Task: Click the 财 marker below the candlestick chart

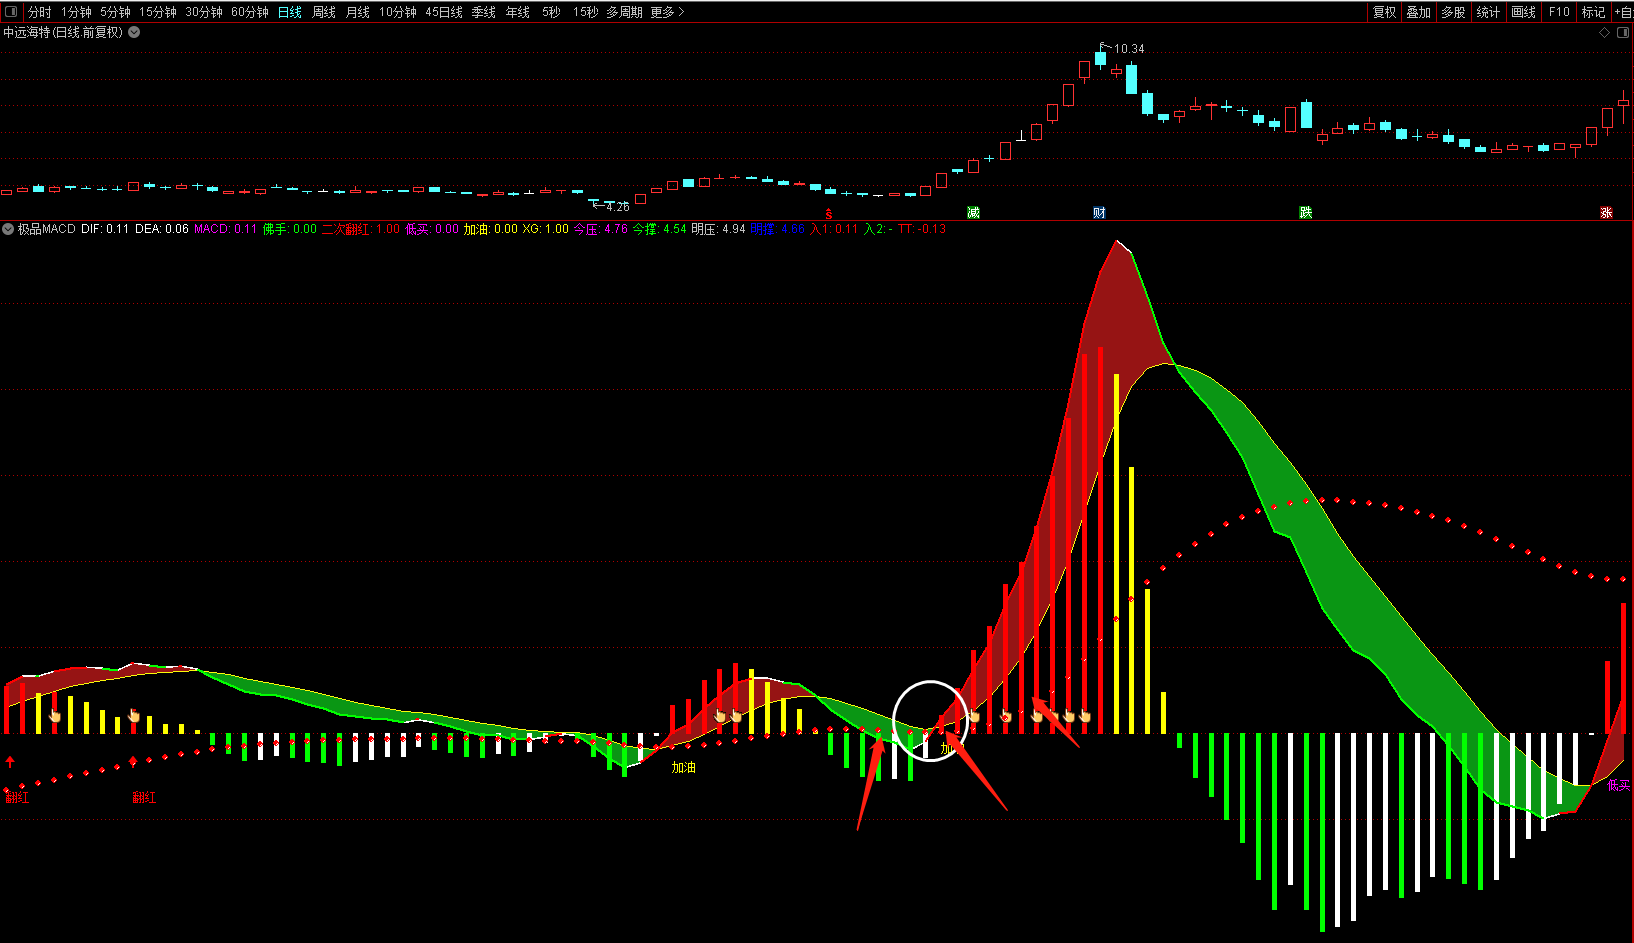Action: click(x=1099, y=212)
